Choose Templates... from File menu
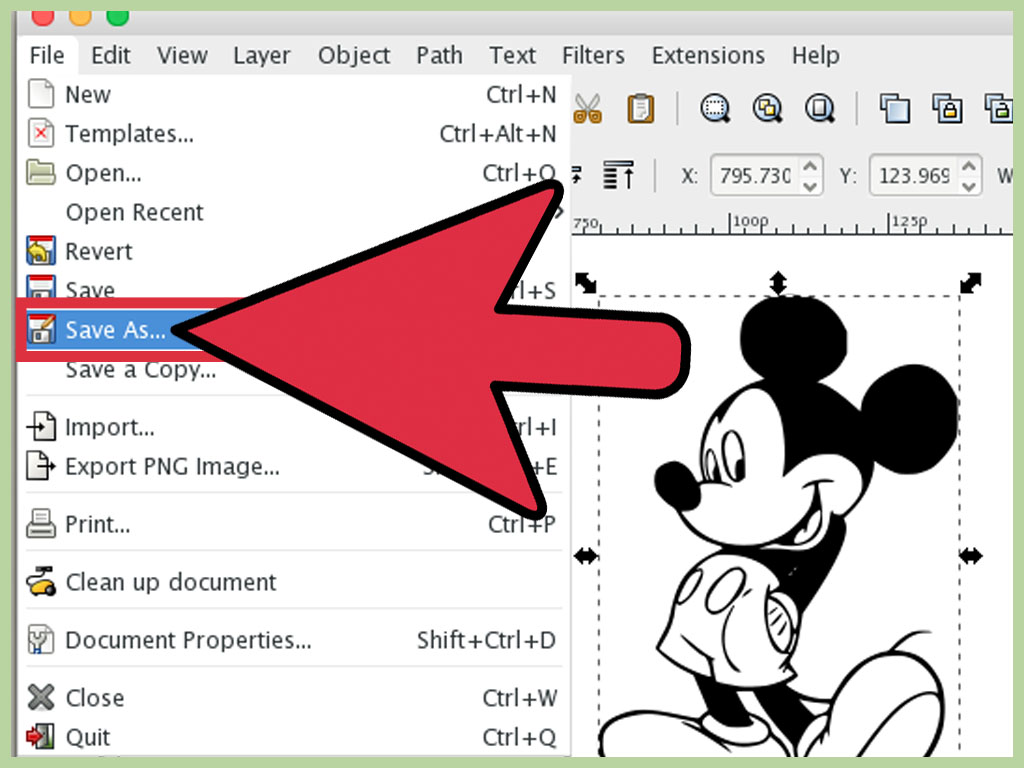 292,134
